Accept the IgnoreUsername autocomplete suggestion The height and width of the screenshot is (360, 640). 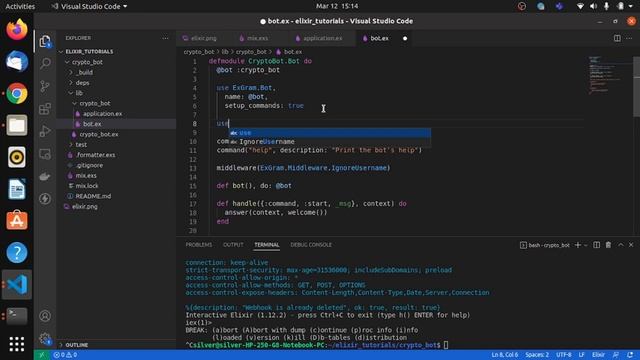click(329, 142)
